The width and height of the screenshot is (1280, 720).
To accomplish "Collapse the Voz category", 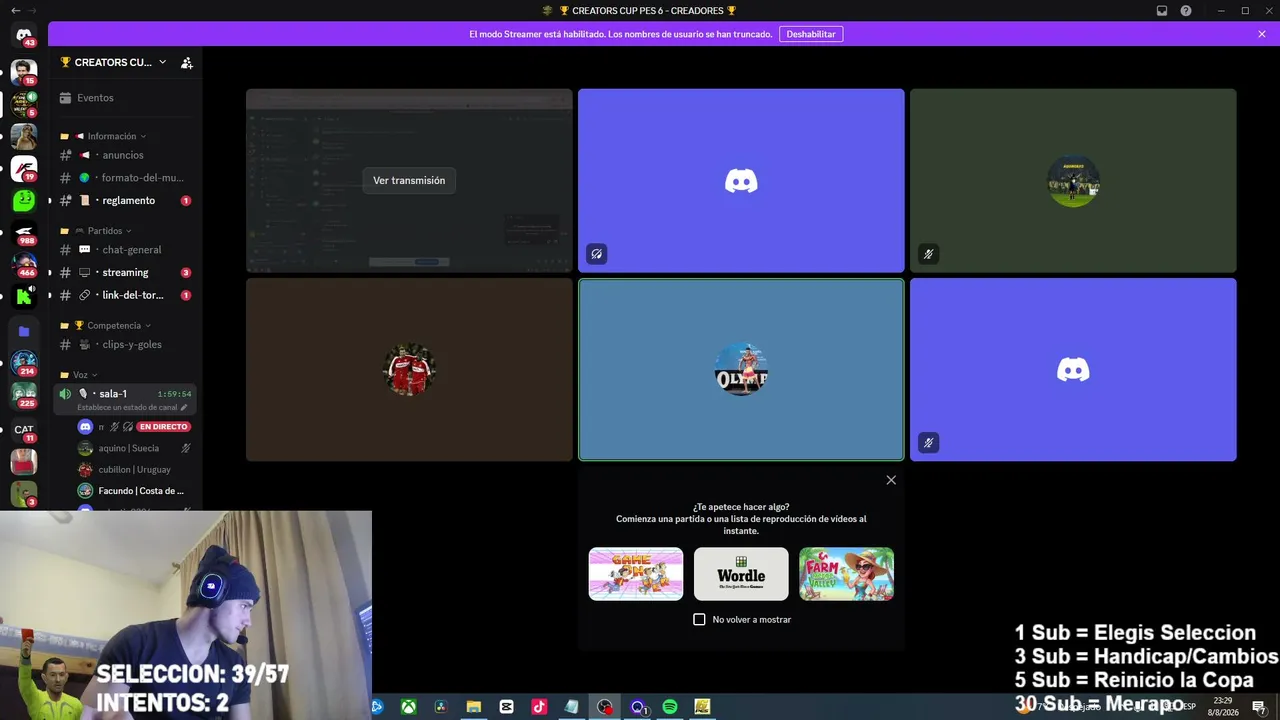I will coord(81,375).
